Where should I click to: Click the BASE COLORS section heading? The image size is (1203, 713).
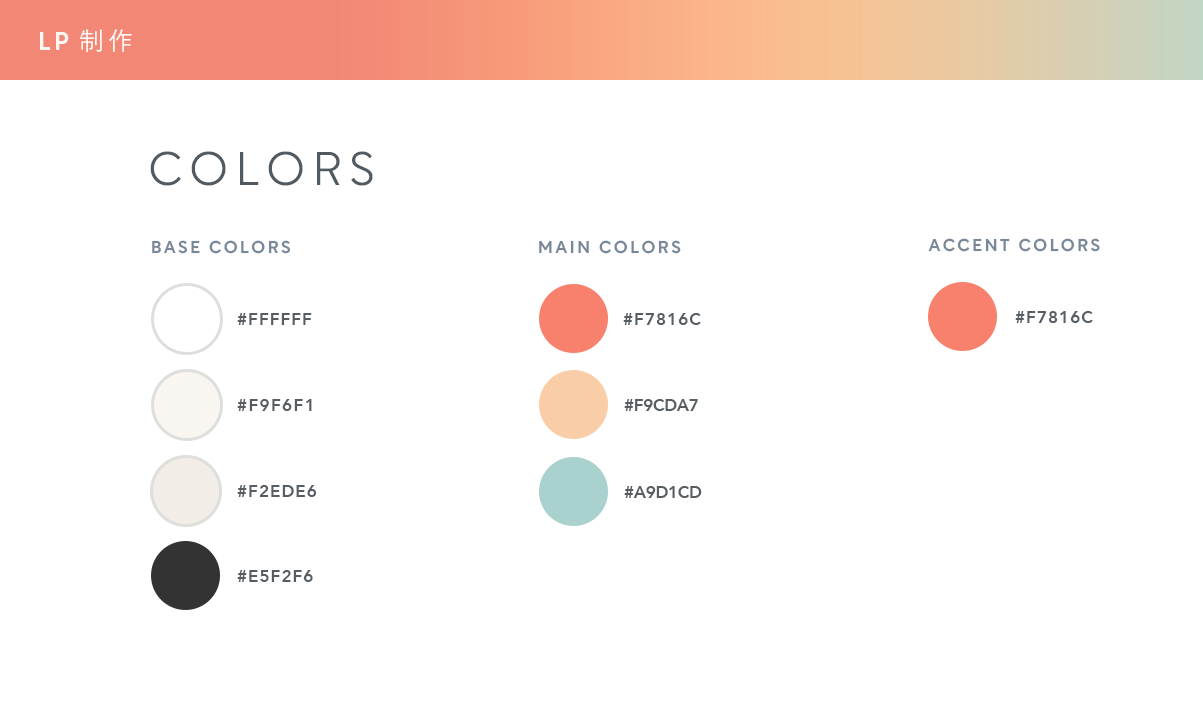221,248
